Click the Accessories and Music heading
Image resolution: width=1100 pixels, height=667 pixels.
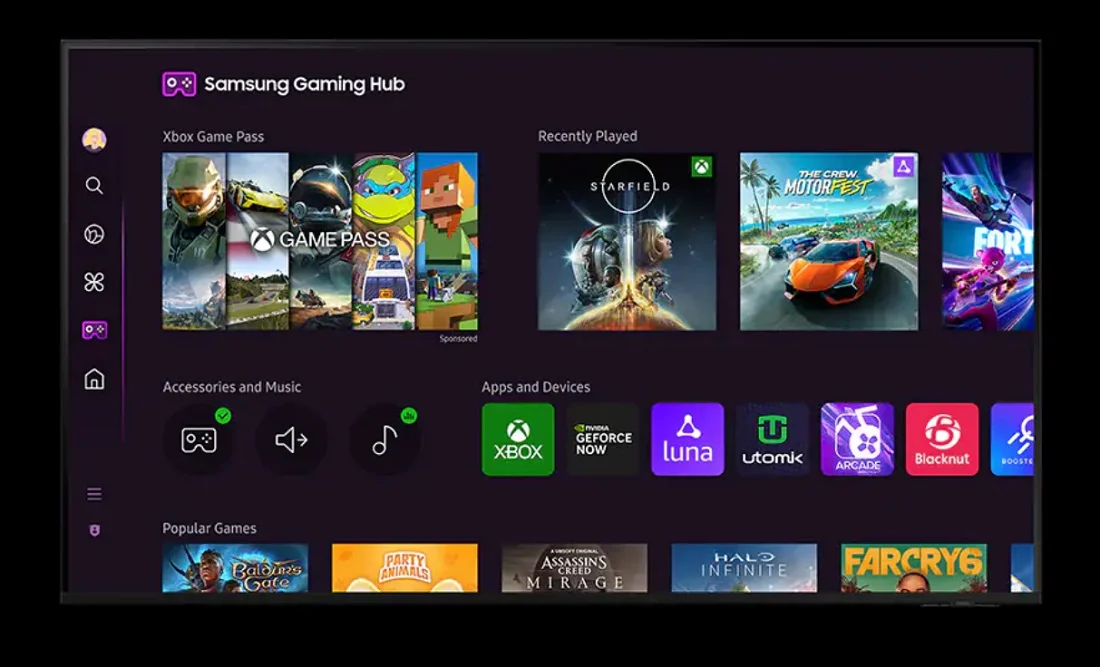click(232, 387)
